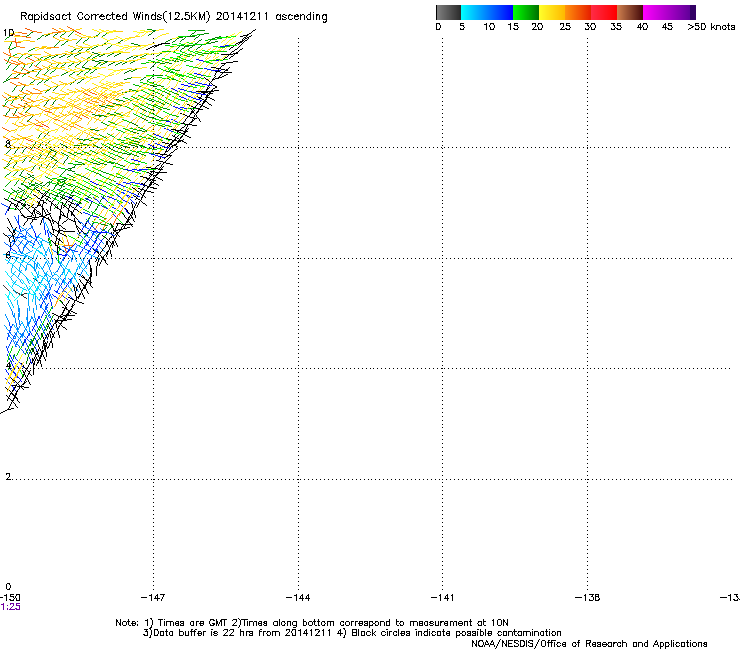Click the 'Rapidscat Corrected Winds' title text
Viewport: 740px width, 650px height.
[174, 17]
